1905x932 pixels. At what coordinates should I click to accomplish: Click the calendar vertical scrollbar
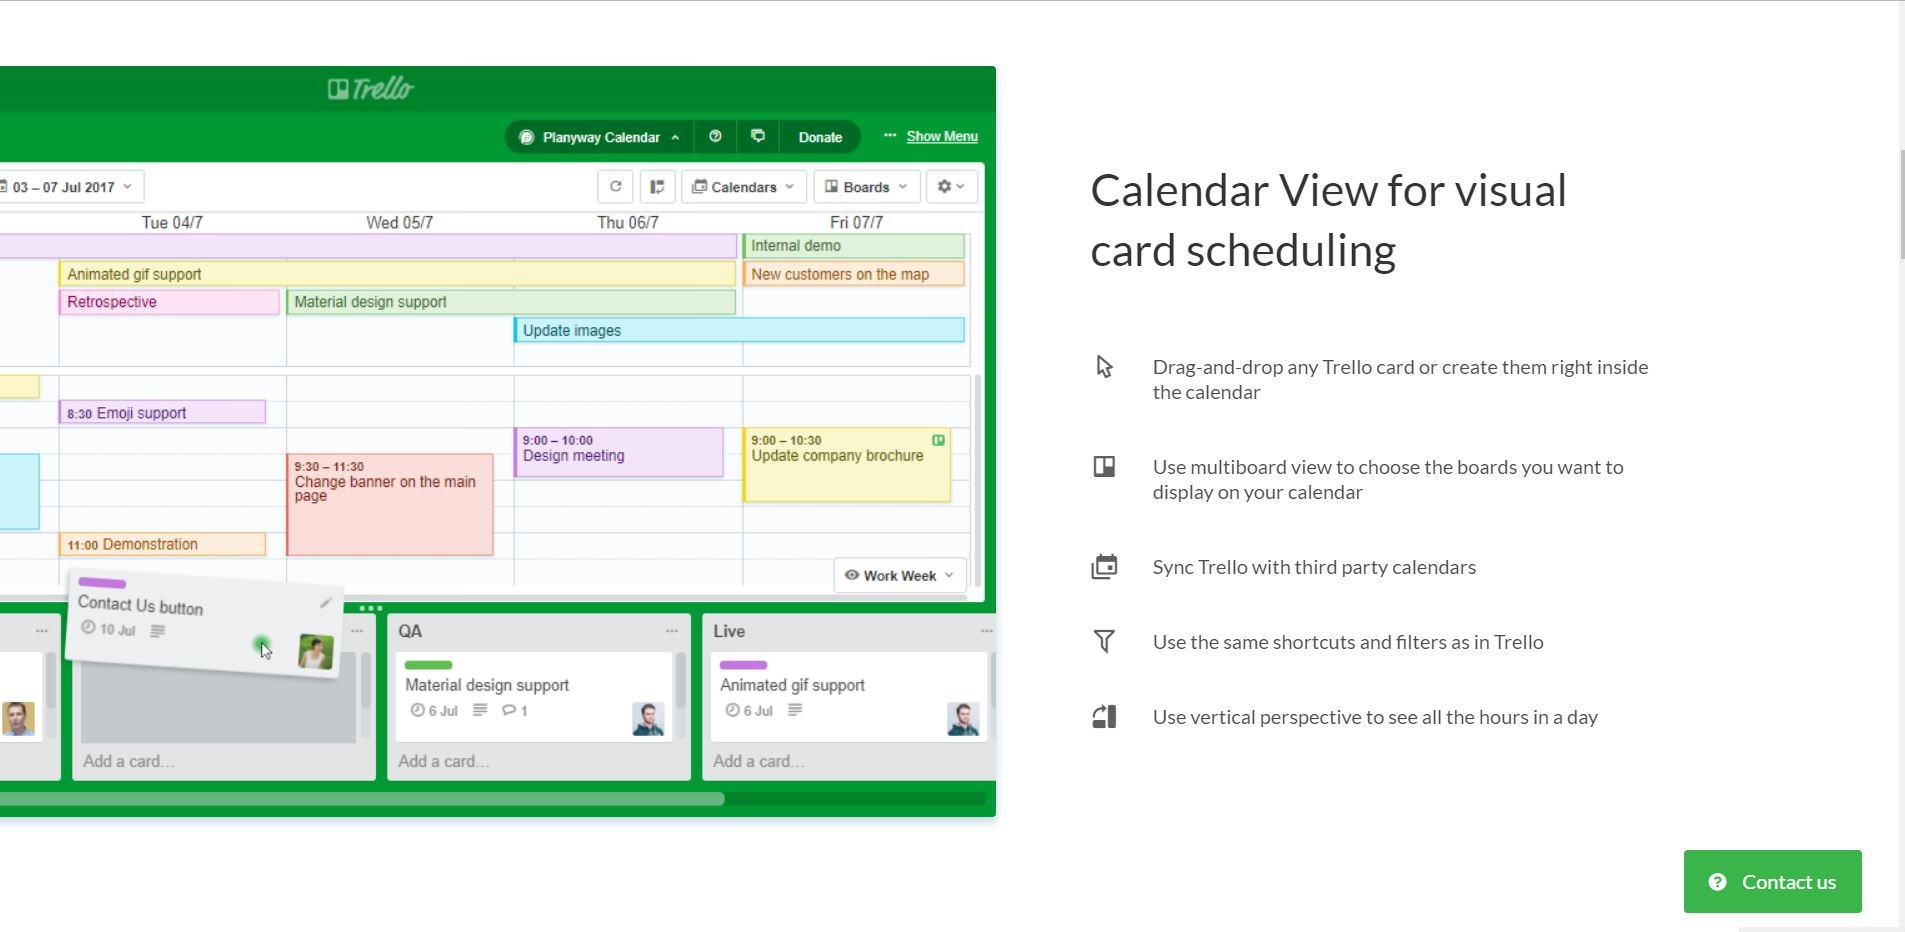(x=977, y=480)
